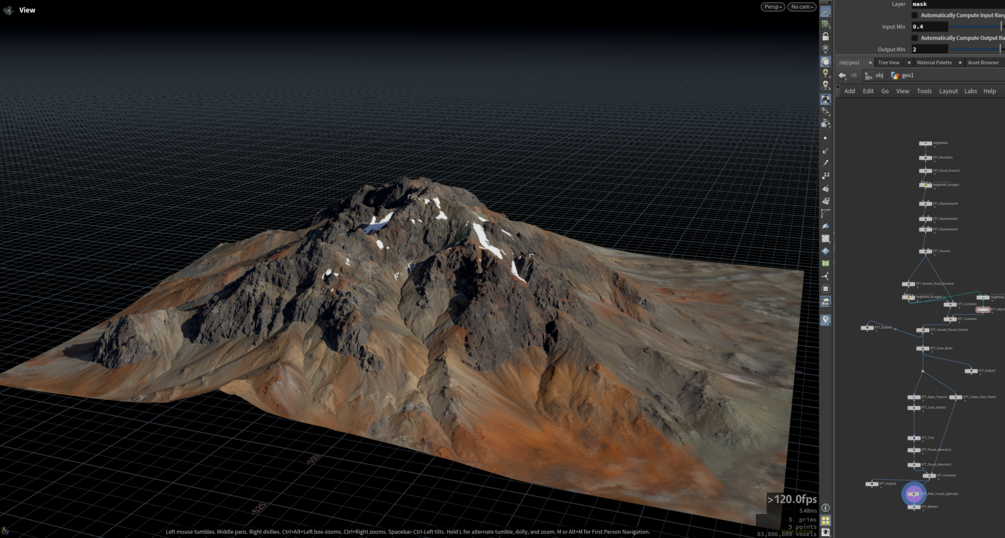
Task: Open the Layout menu
Action: point(948,91)
